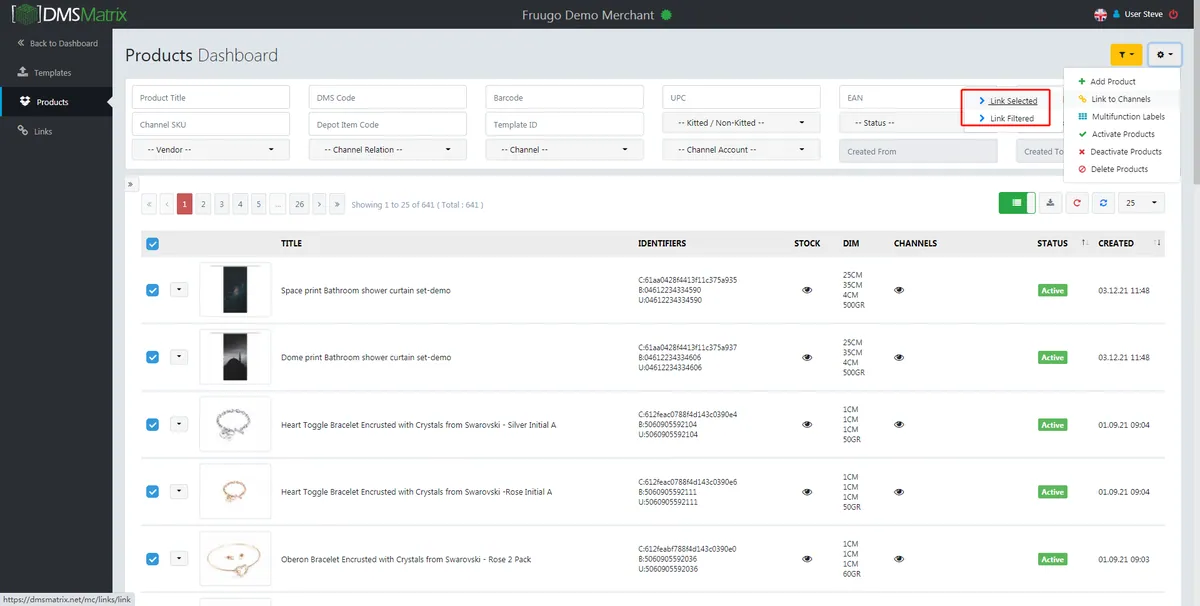Select Add Product from the actions menu
This screenshot has width=1200, height=606.
point(1112,82)
